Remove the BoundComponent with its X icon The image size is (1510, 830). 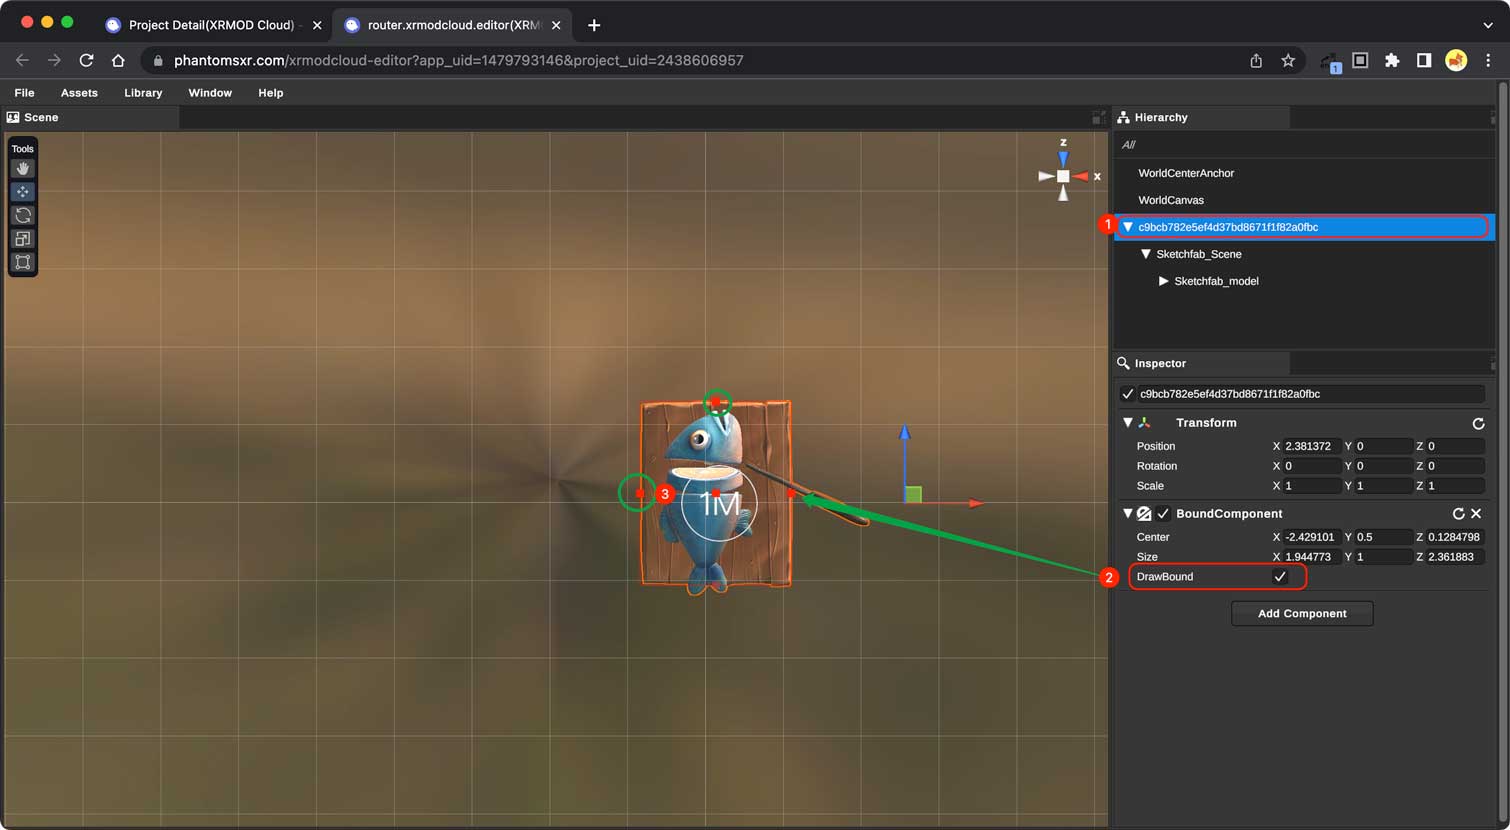pyautogui.click(x=1476, y=514)
